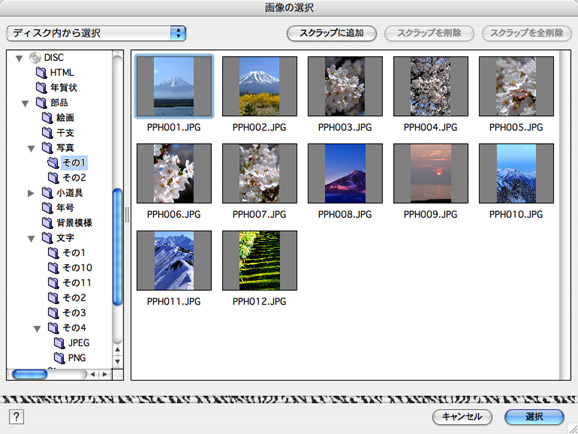Expand the 小道具 folder triangle

point(31,193)
